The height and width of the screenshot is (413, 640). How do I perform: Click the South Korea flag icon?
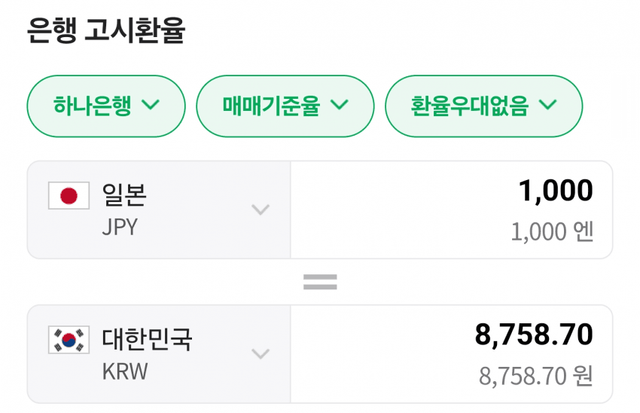click(69, 340)
